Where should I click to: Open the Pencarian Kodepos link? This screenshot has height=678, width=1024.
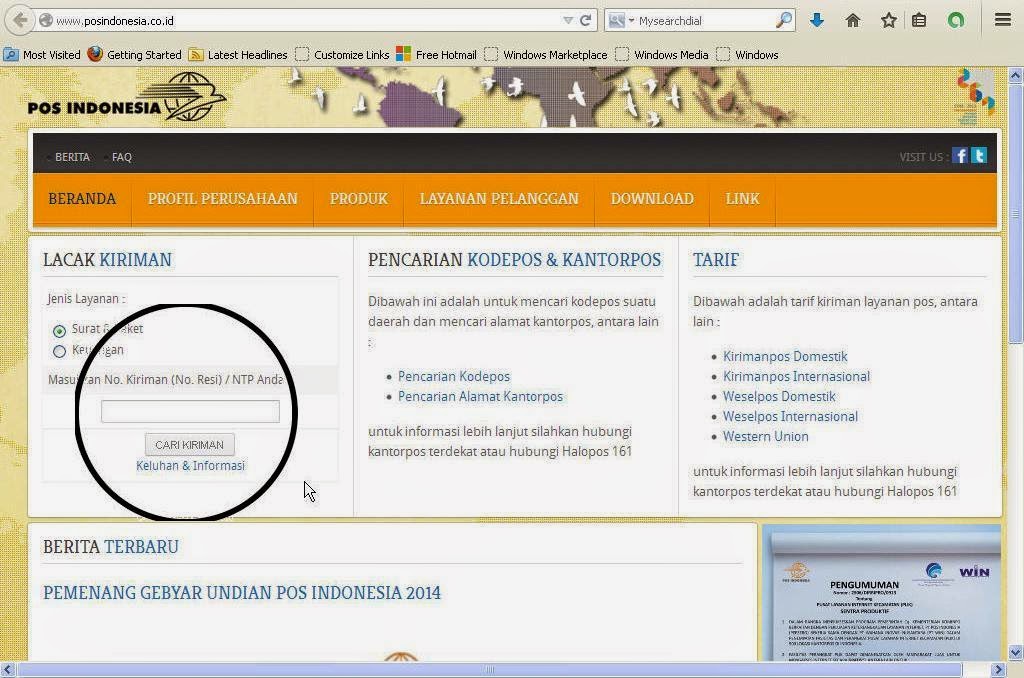(454, 376)
